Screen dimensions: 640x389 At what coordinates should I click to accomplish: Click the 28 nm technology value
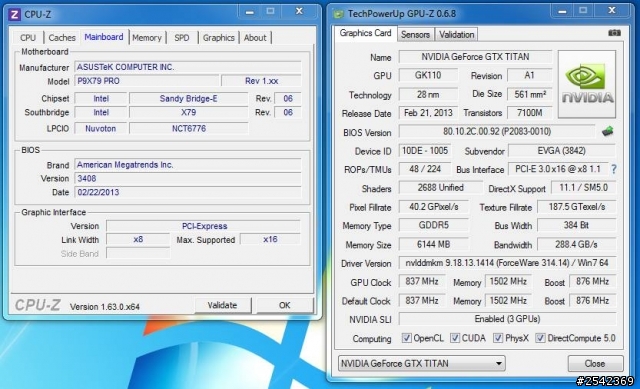pyautogui.click(x=428, y=95)
